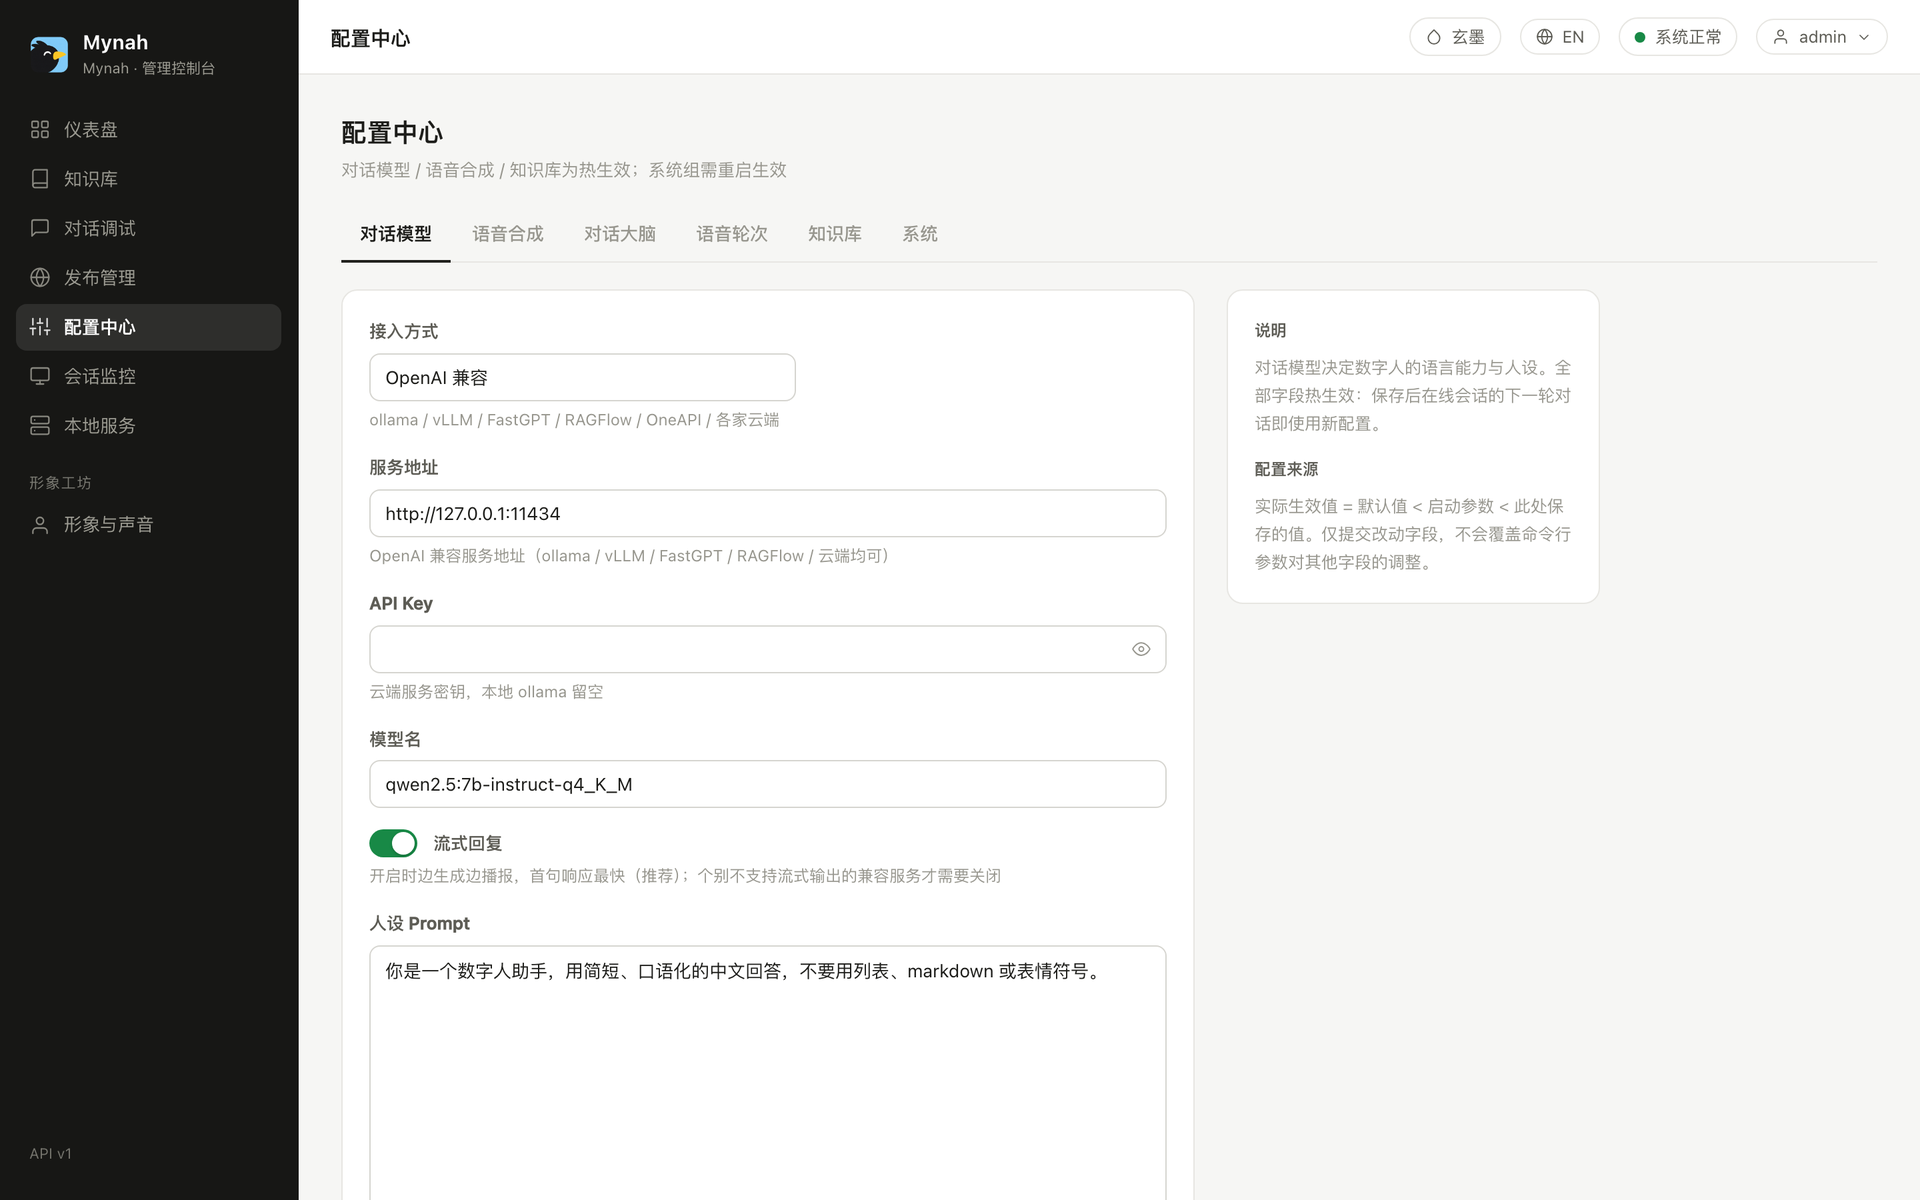The width and height of the screenshot is (1920, 1200).
Task: Click inside the 人设 Prompt textarea
Action: pyautogui.click(x=768, y=1072)
